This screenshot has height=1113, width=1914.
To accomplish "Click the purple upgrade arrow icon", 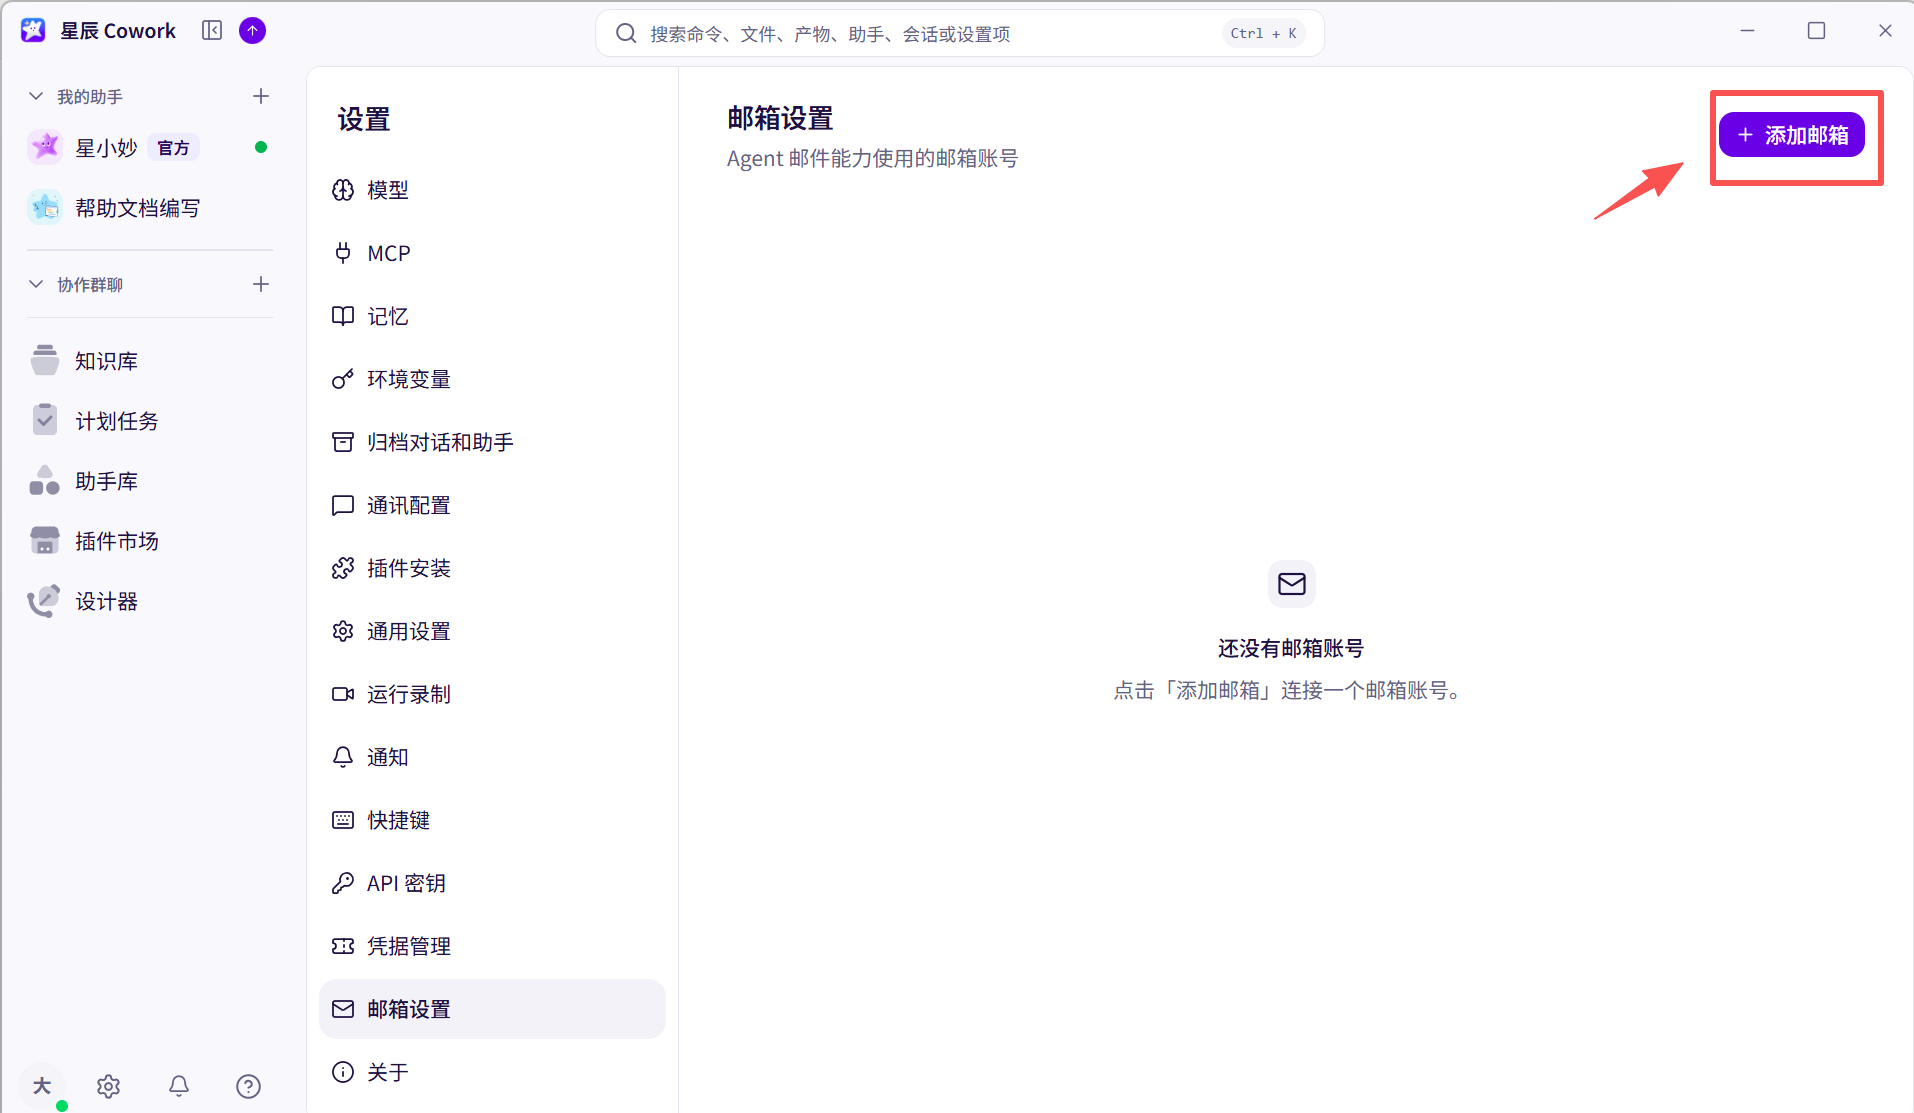I will (253, 31).
